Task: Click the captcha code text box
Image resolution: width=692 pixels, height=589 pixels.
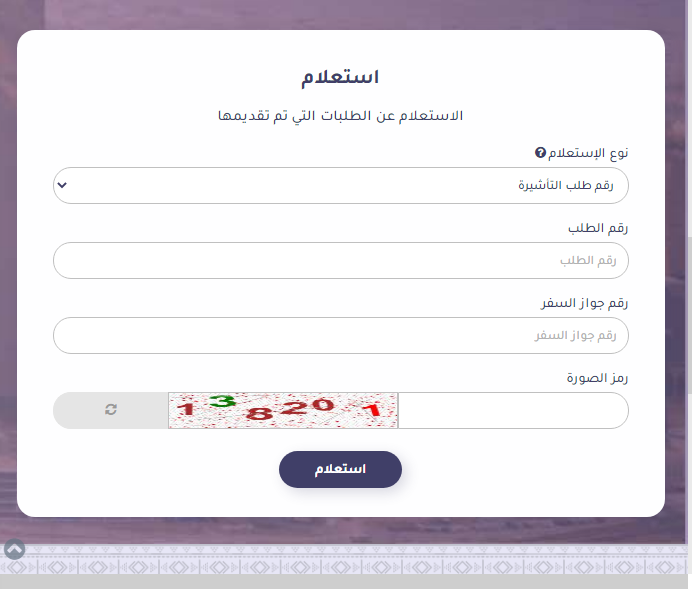Action: 510,410
